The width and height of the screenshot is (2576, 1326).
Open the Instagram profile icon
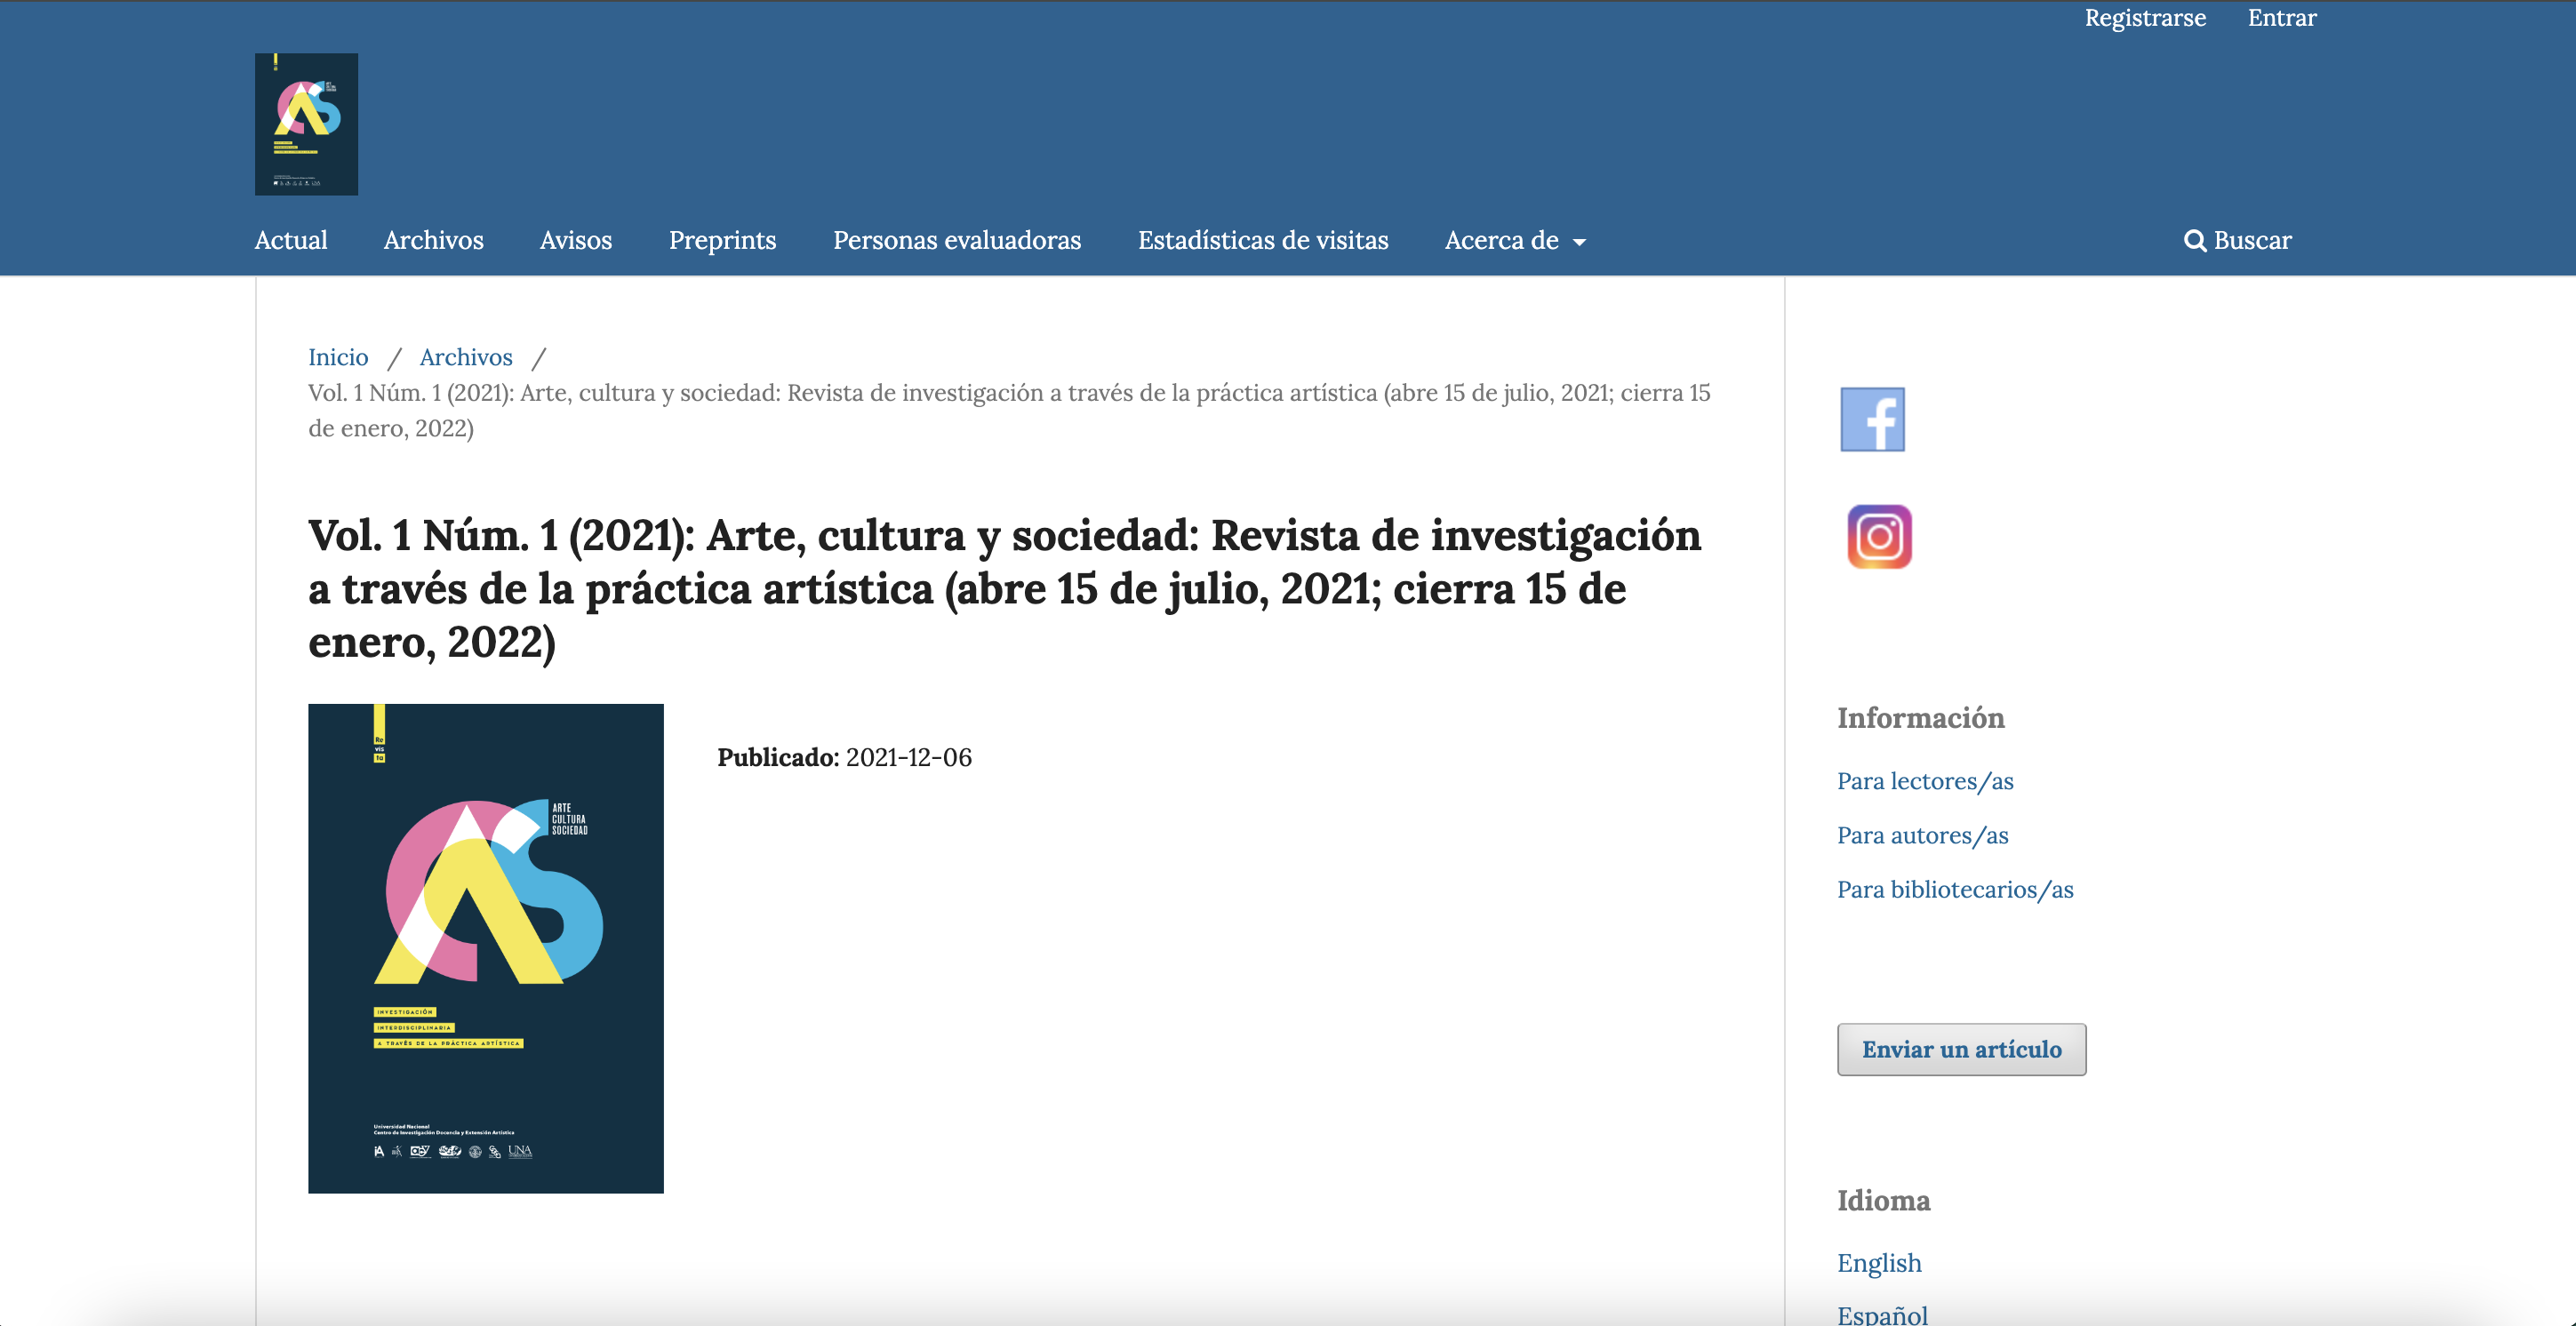1878,537
